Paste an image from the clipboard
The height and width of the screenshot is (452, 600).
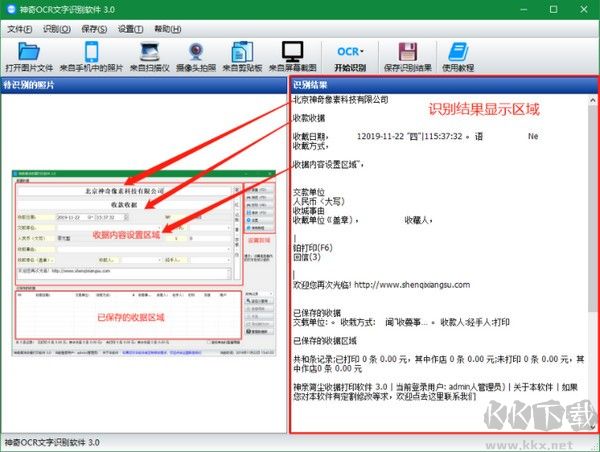coord(244,57)
